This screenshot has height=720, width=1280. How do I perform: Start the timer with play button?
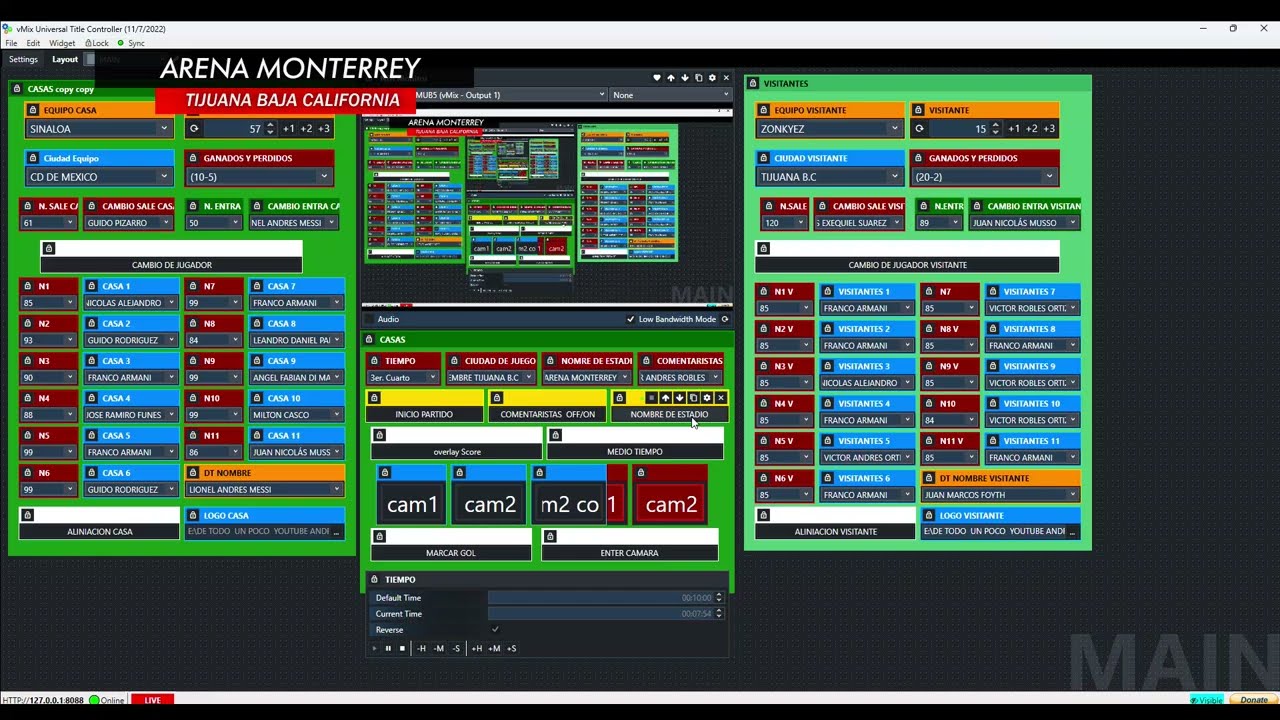(x=375, y=648)
